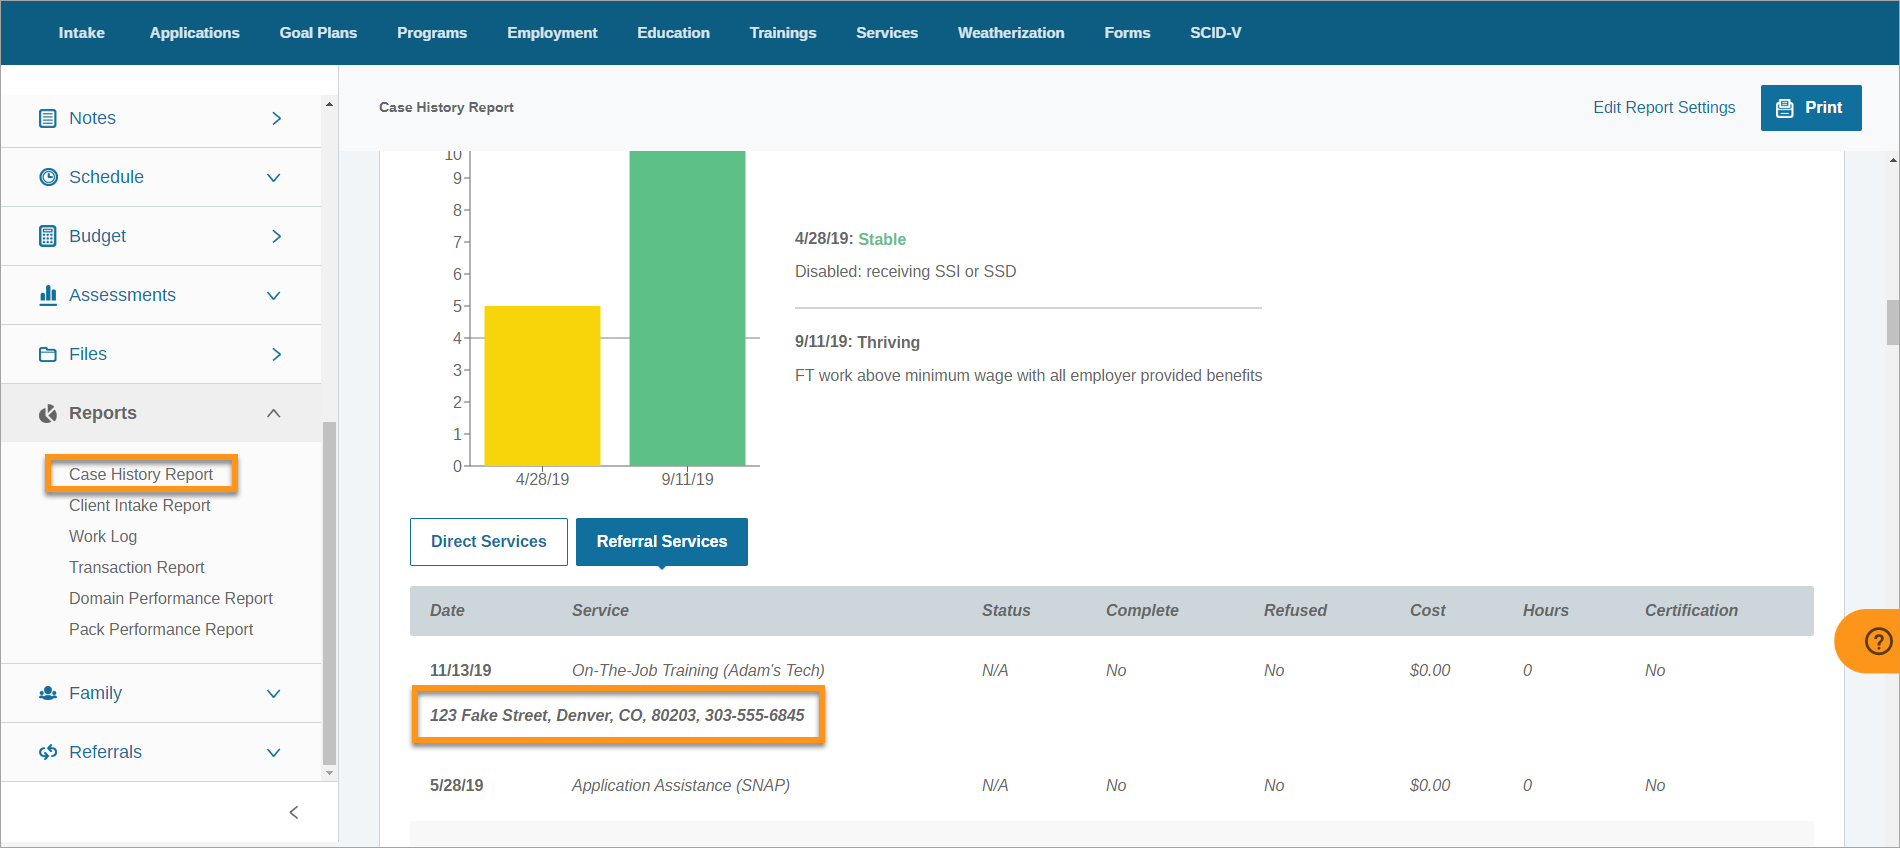This screenshot has width=1900, height=848.
Task: Click the Notes document icon in sidebar
Action: [x=47, y=118]
